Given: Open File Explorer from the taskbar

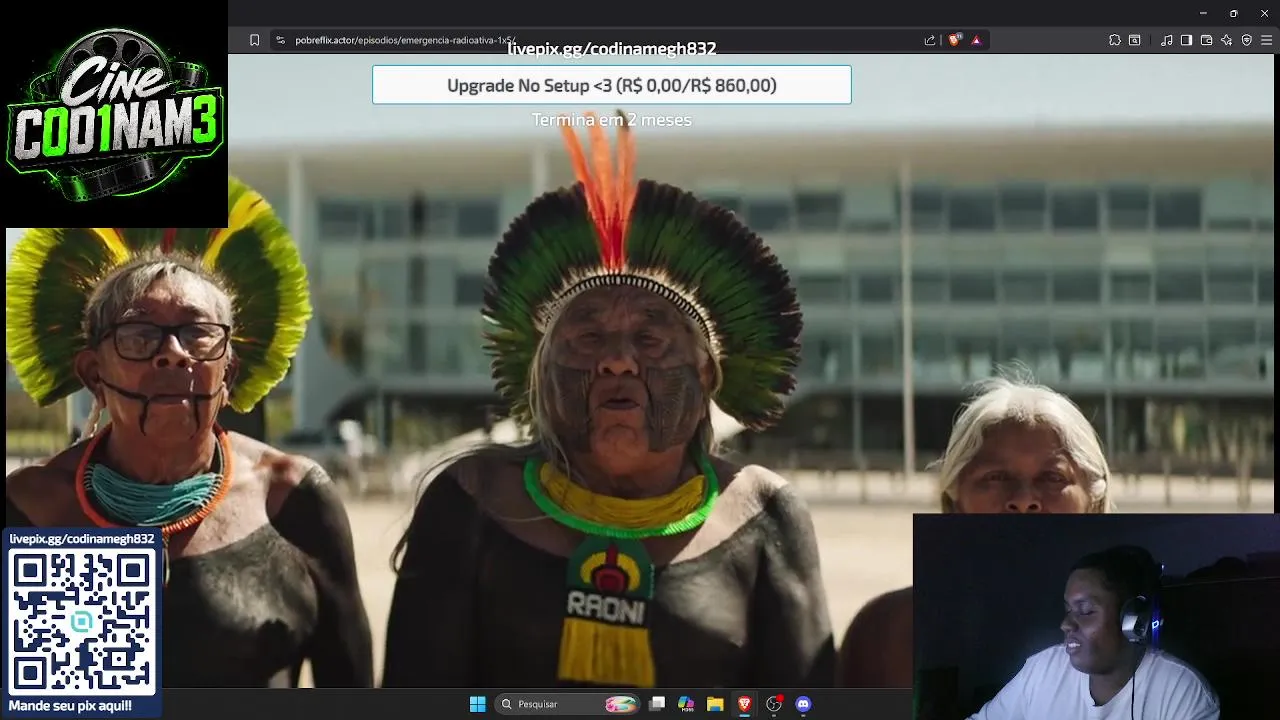Looking at the screenshot, I should pos(715,704).
